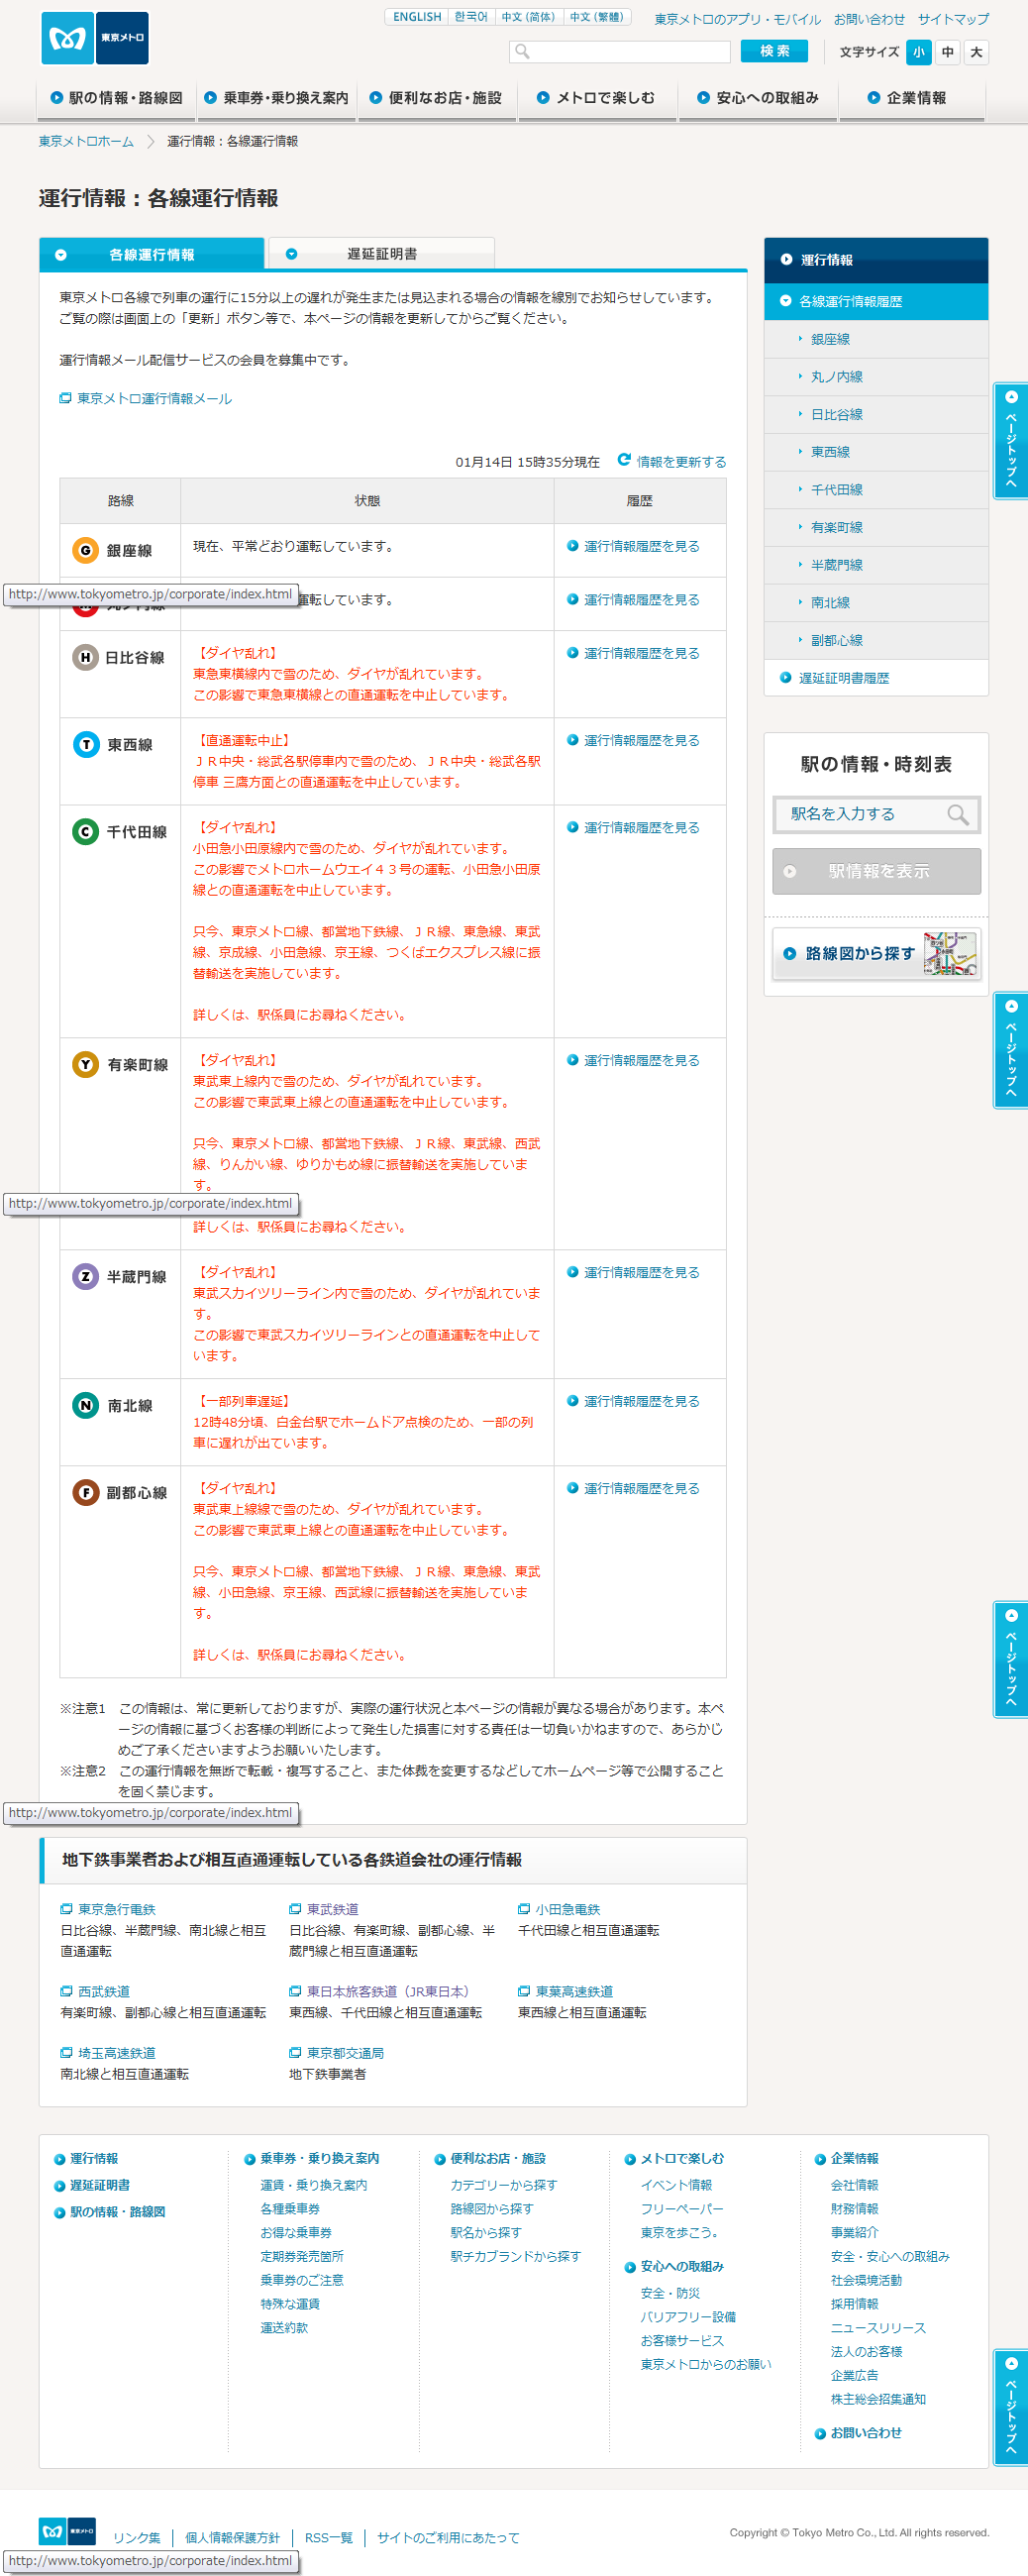
Task: Set text size to medium (中)
Action: coord(947,52)
